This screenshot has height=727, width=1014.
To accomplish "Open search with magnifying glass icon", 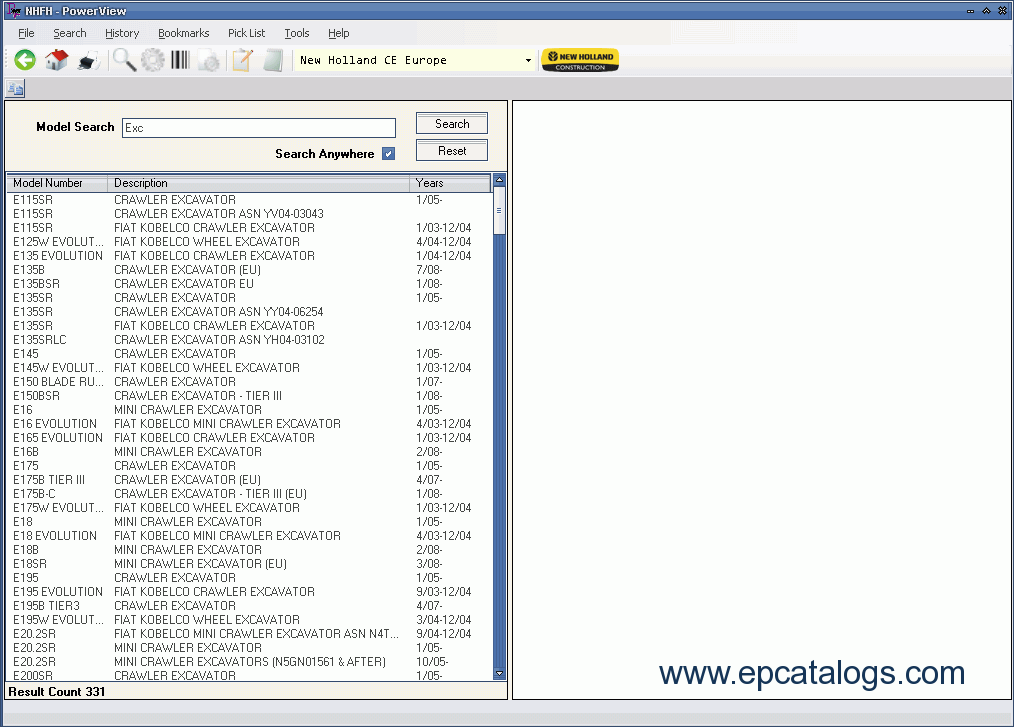I will [124, 60].
